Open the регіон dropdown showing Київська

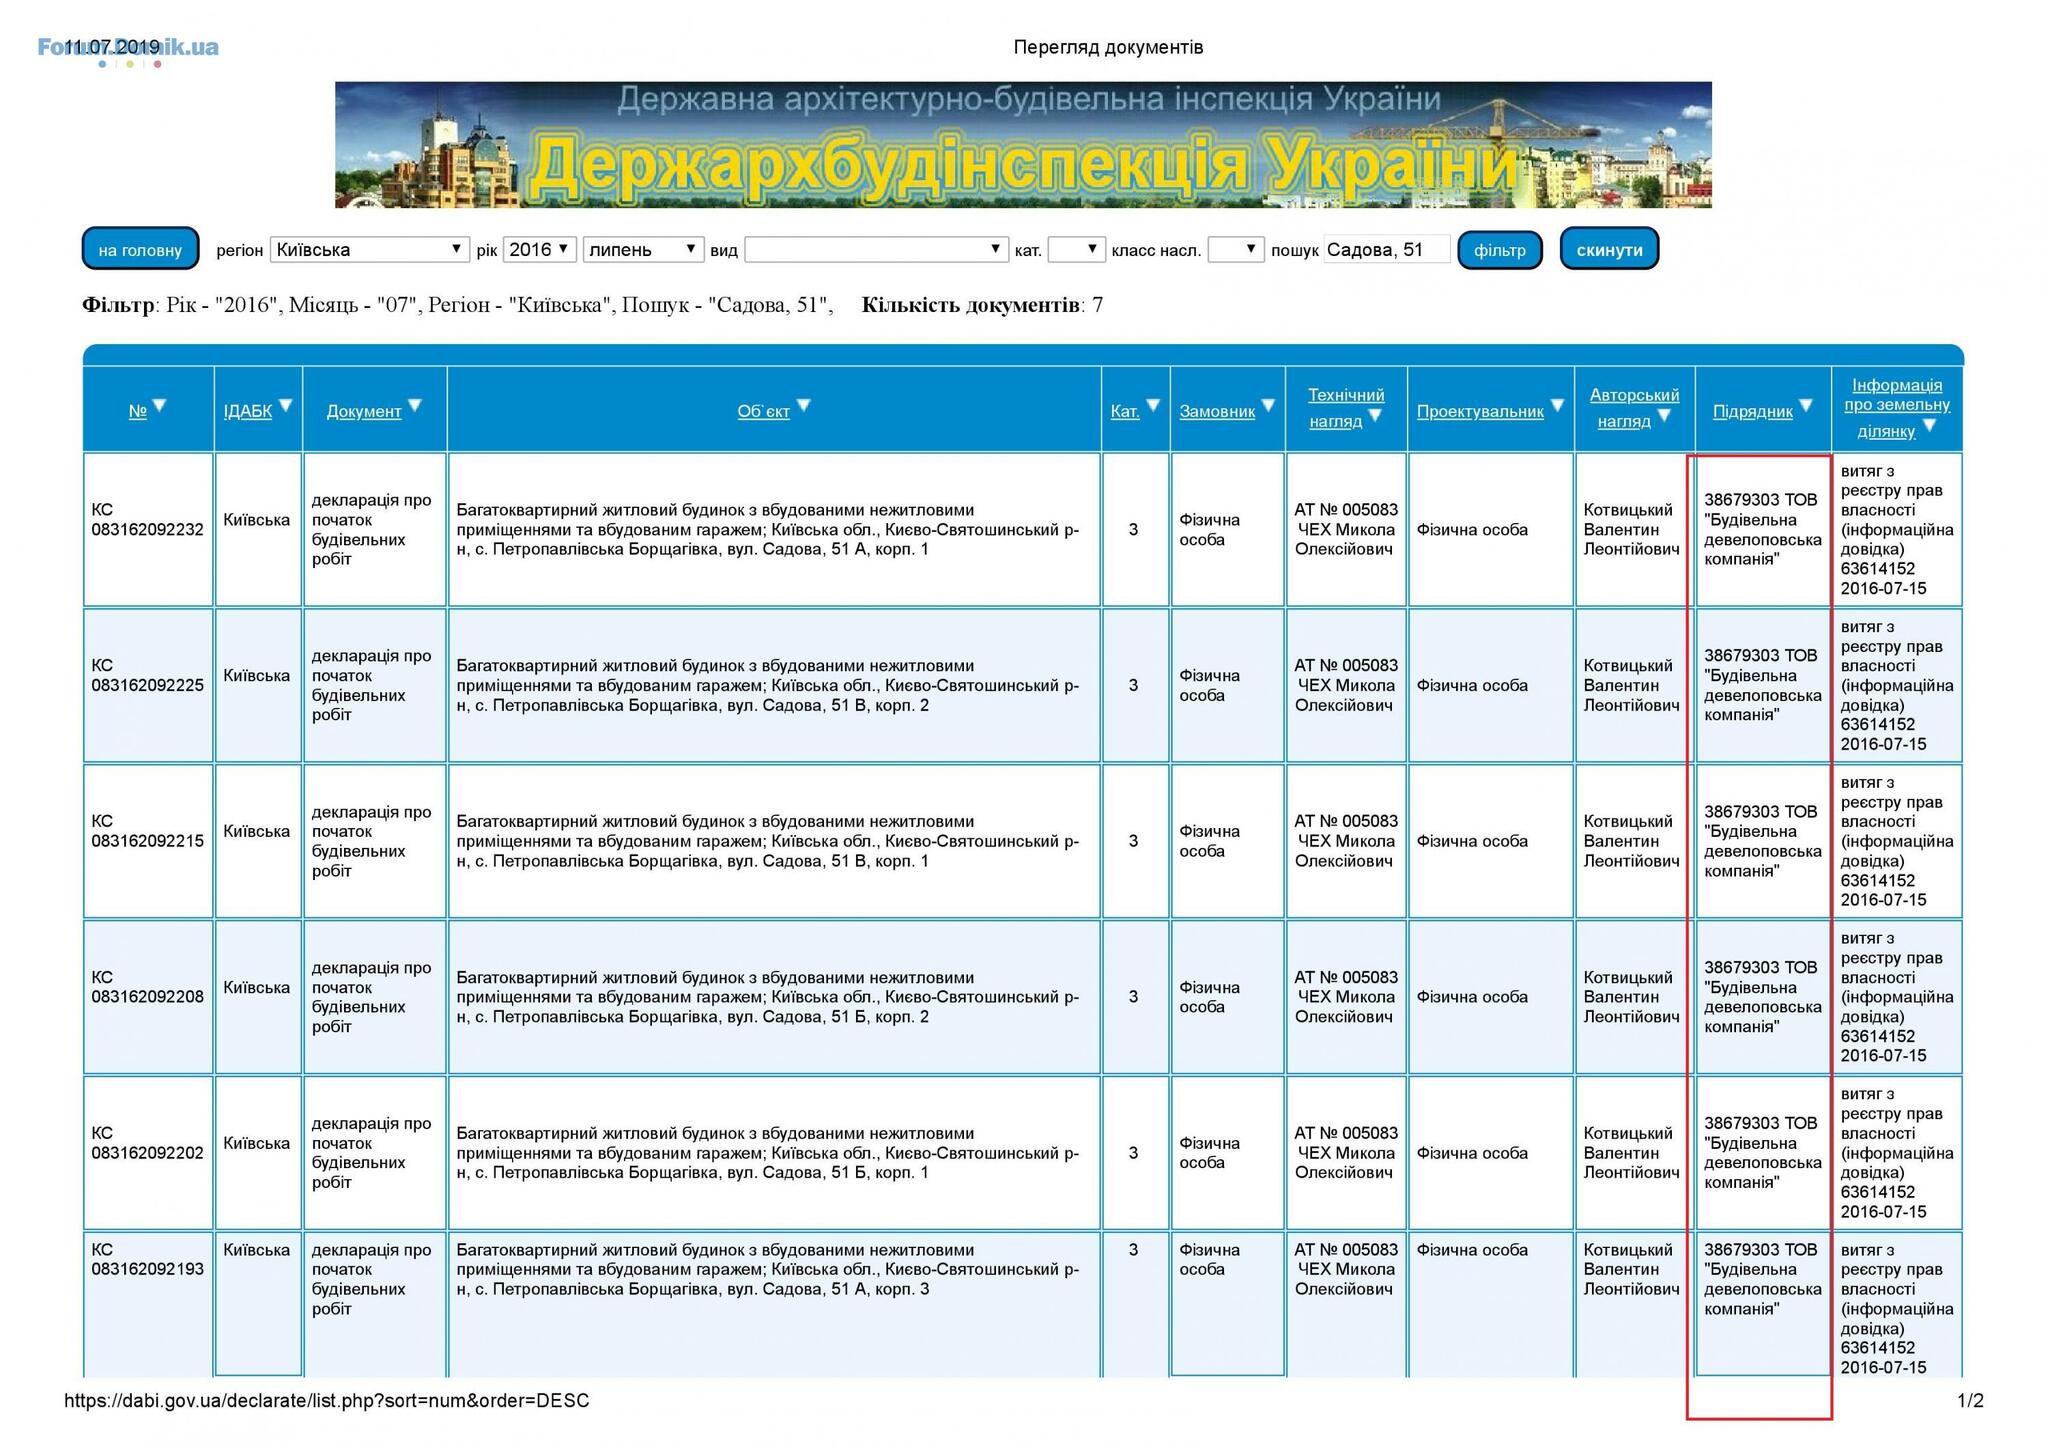click(369, 249)
